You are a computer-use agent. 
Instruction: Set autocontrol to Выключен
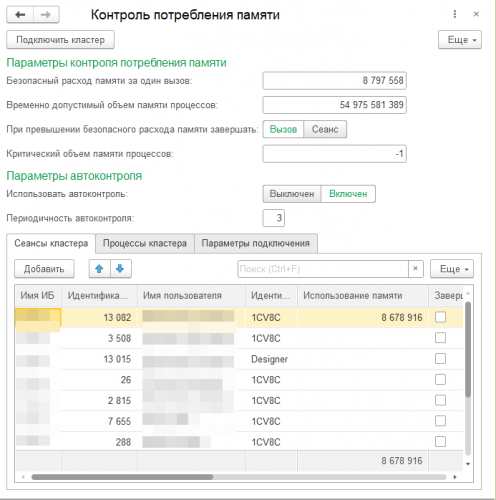(292, 194)
